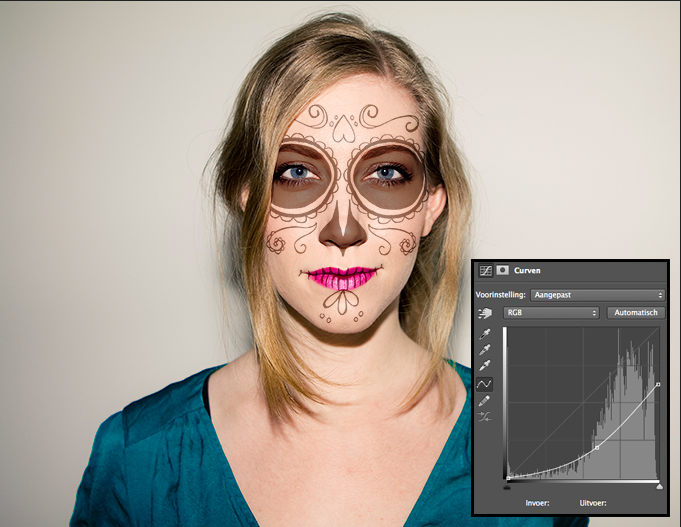The height and width of the screenshot is (527, 681).
Task: Select the gray point eyedropper
Action: (485, 350)
